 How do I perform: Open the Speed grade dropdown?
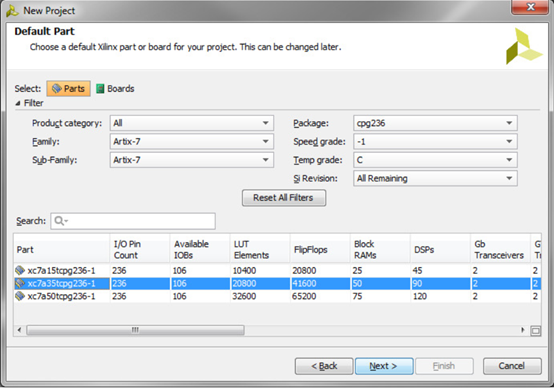(435, 141)
